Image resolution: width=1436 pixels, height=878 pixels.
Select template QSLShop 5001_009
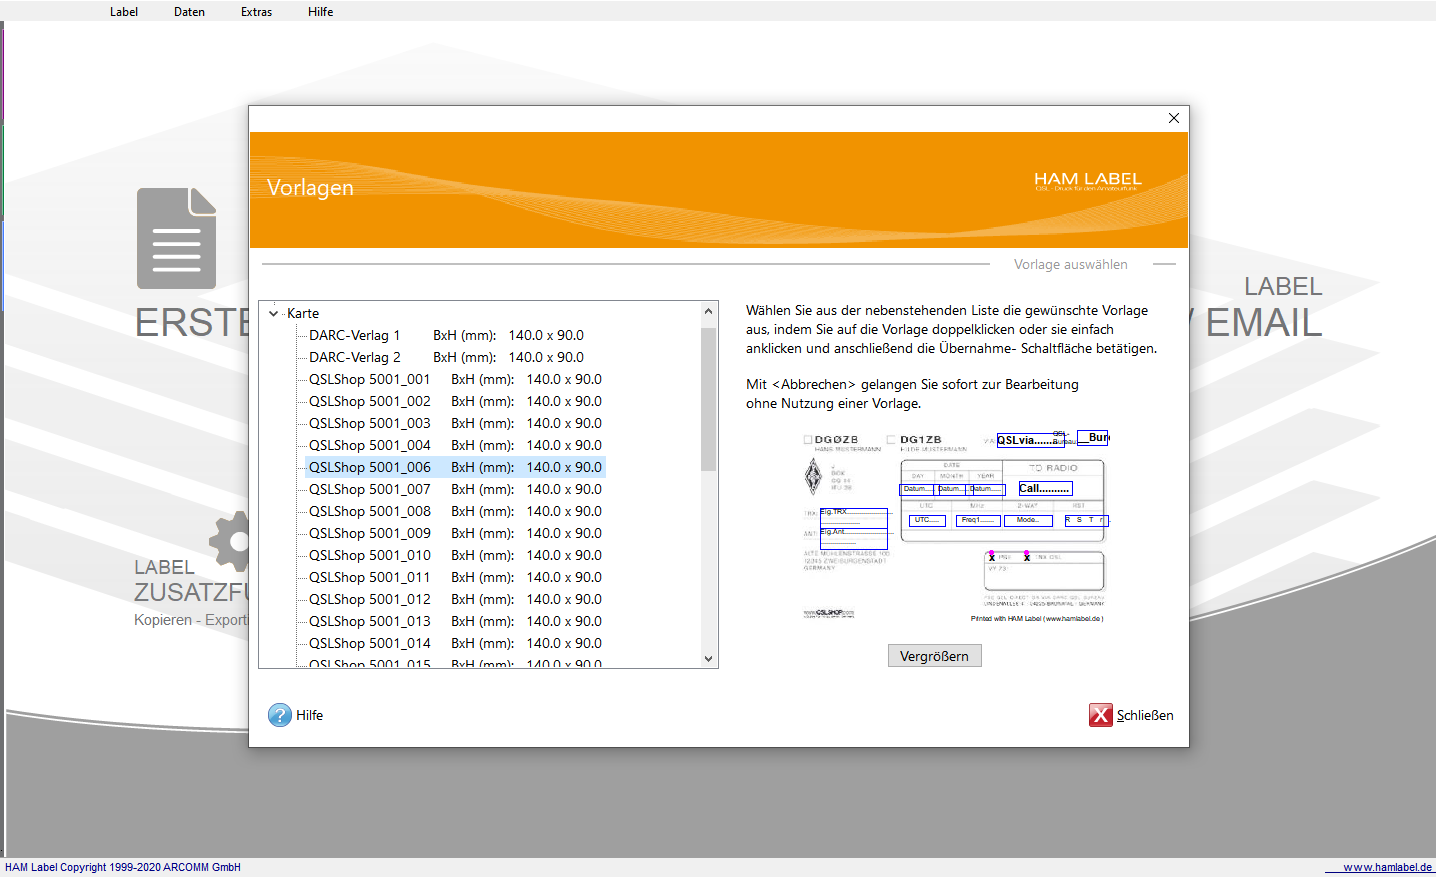(455, 533)
